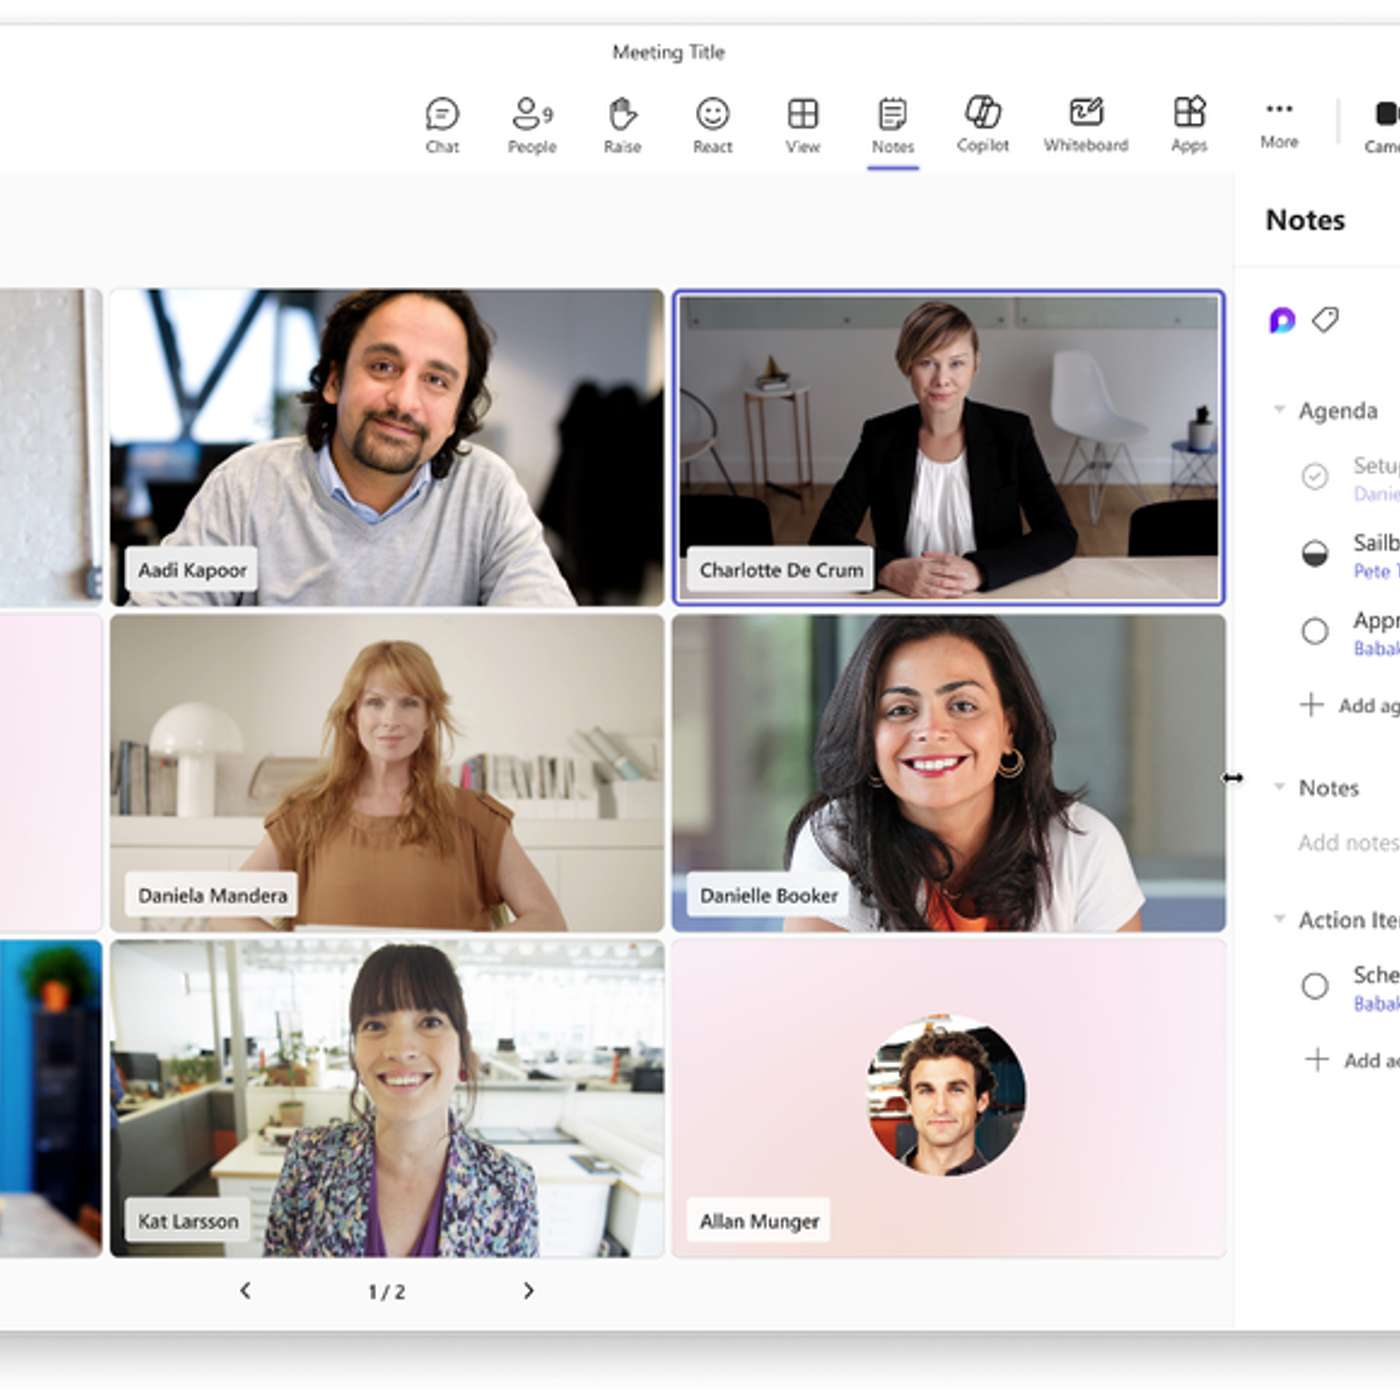This screenshot has width=1400, height=1400.
Task: Click the Add notes field
Action: 1348,843
